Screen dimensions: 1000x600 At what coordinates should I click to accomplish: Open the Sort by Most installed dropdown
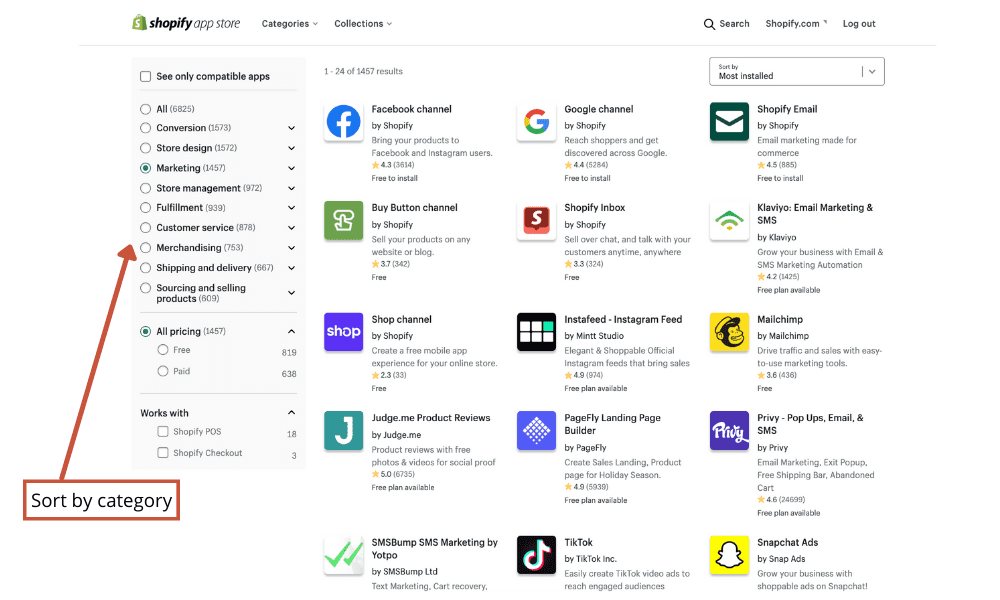pos(797,71)
